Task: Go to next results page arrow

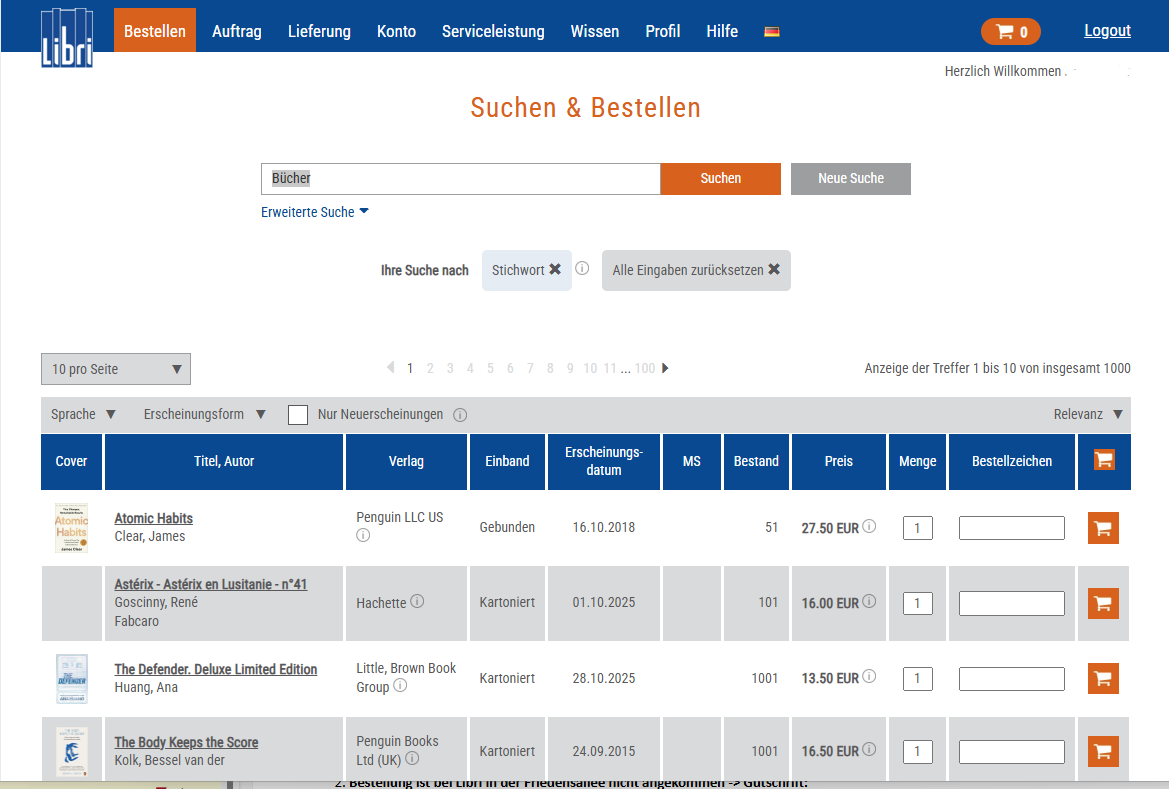Action: (665, 368)
